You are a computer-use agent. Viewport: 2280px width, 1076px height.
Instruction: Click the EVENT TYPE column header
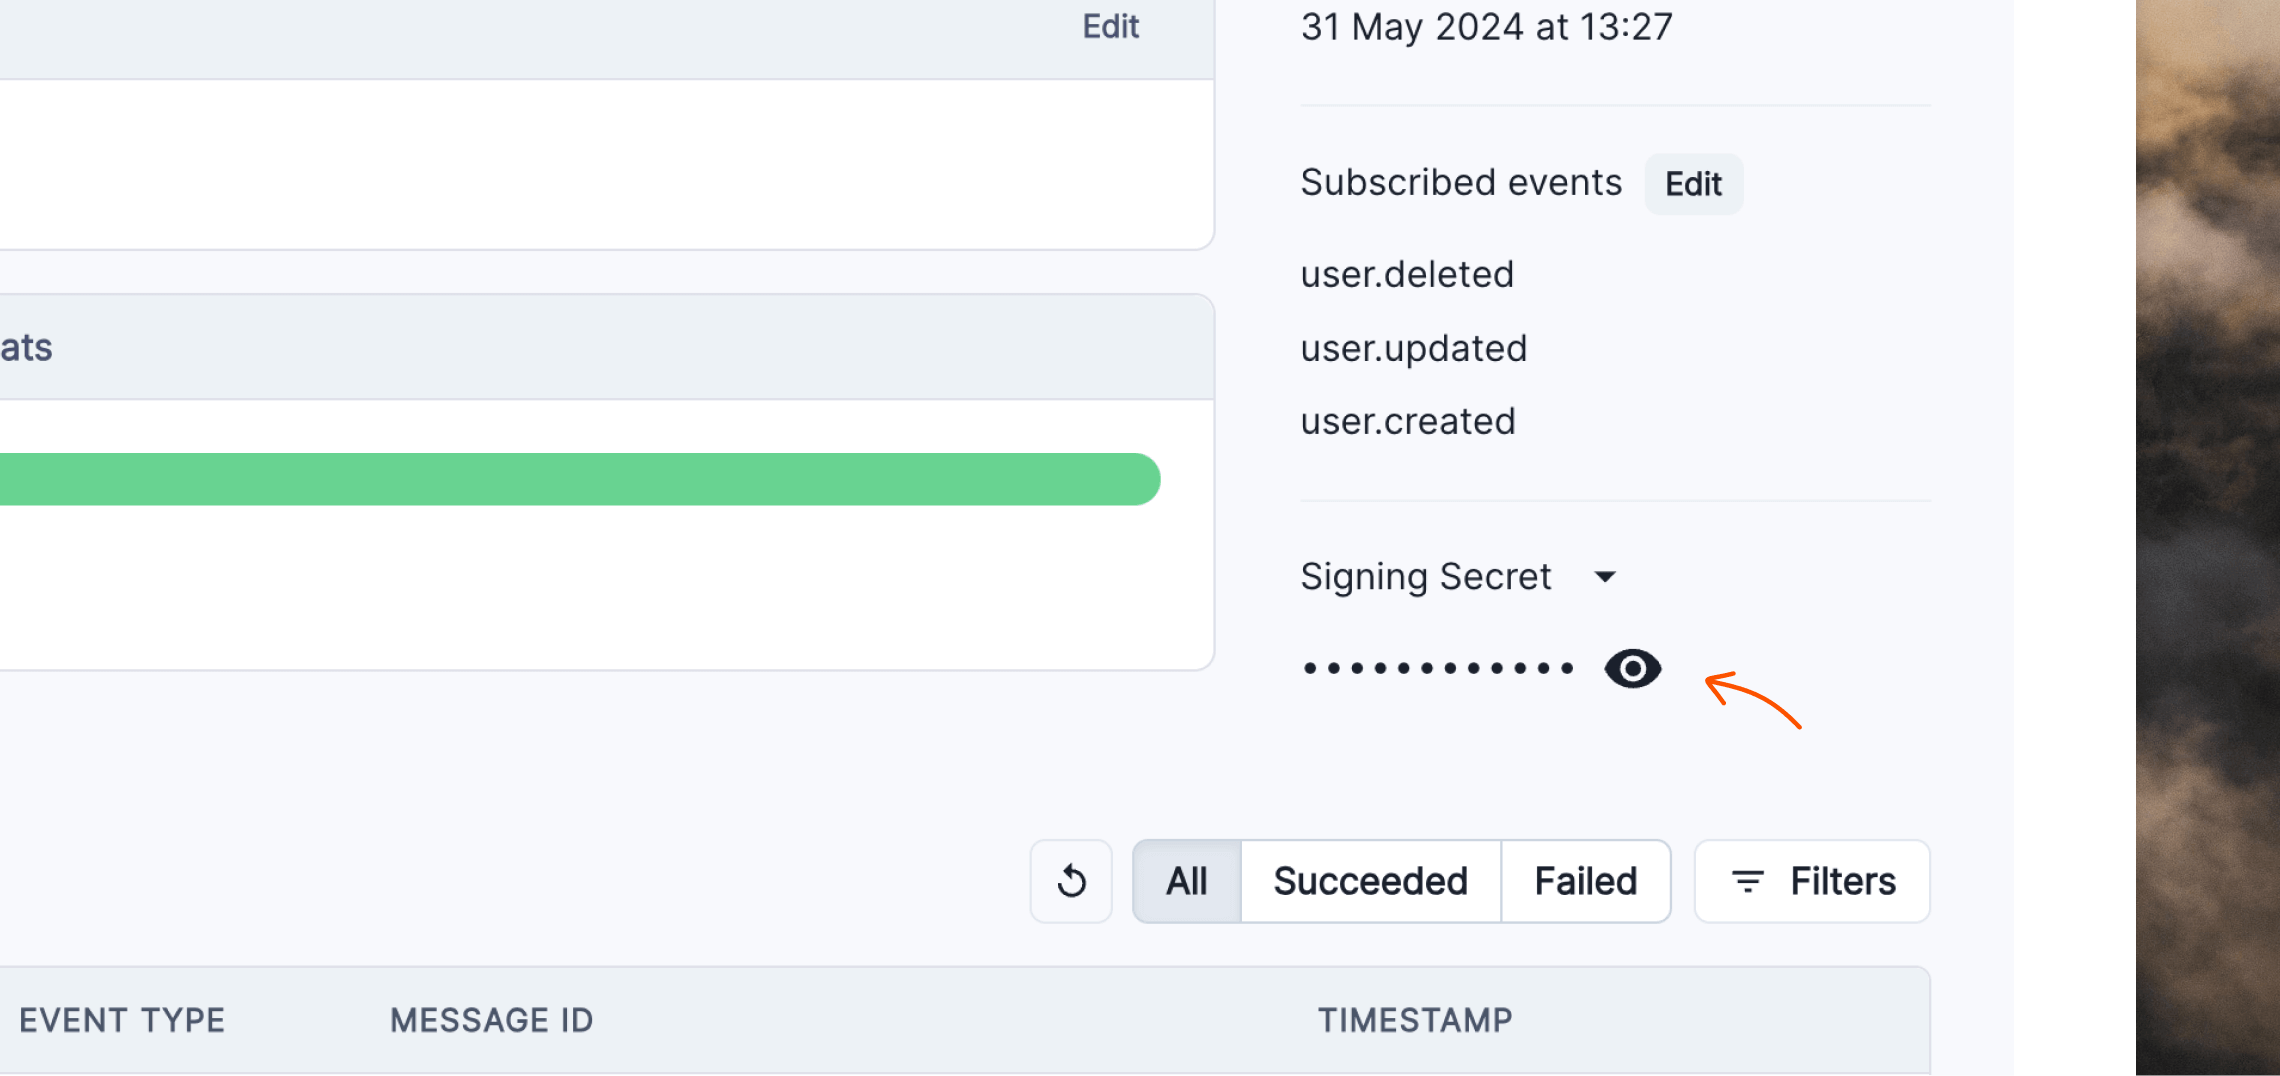click(122, 1020)
